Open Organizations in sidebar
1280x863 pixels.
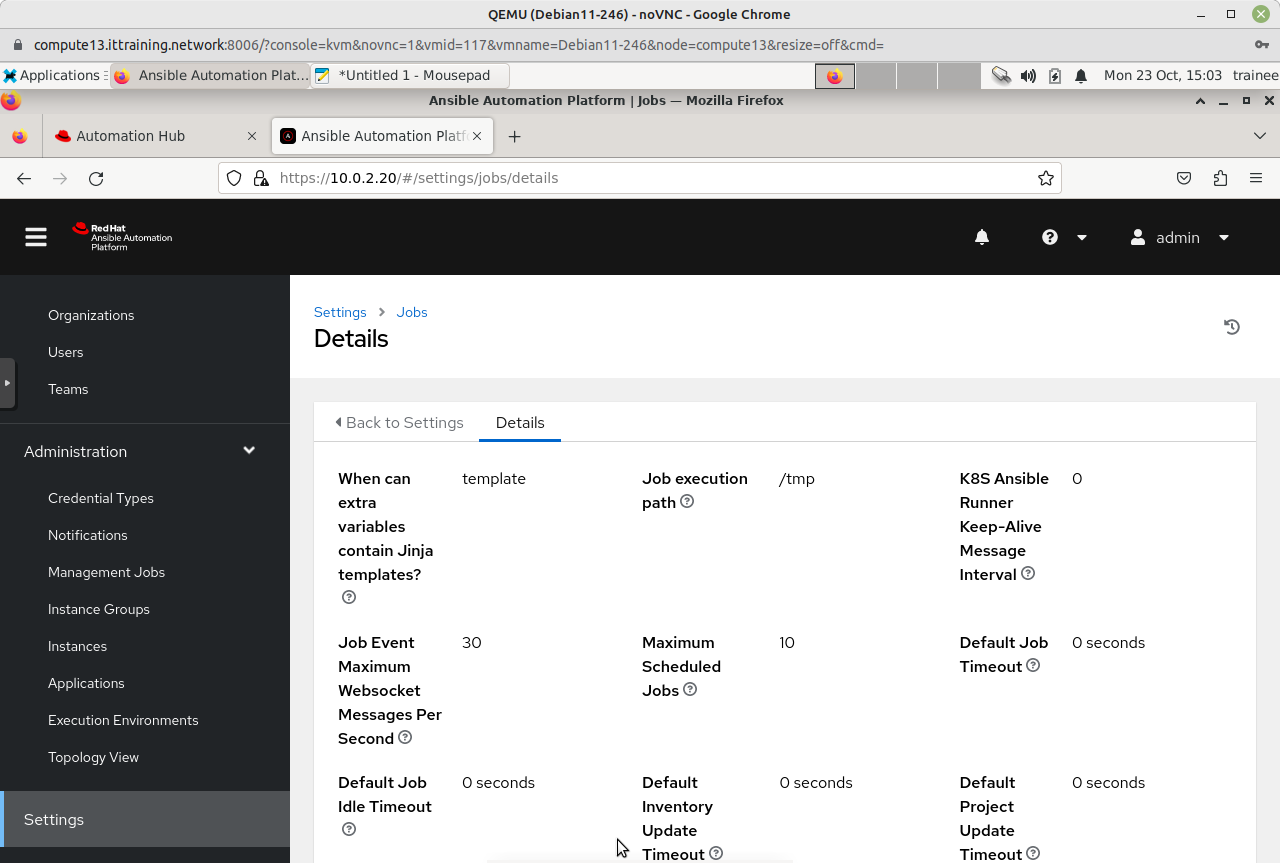tap(91, 315)
